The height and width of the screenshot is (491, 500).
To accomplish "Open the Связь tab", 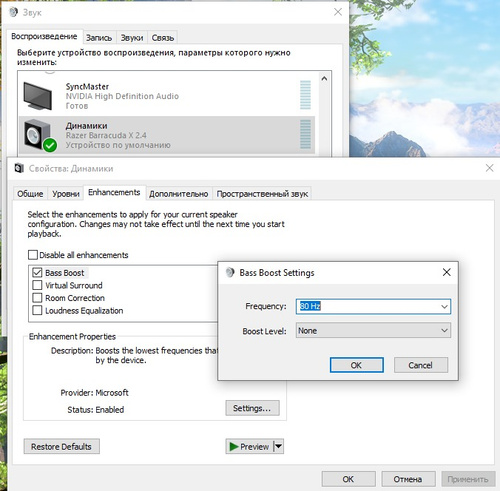I will [163, 38].
